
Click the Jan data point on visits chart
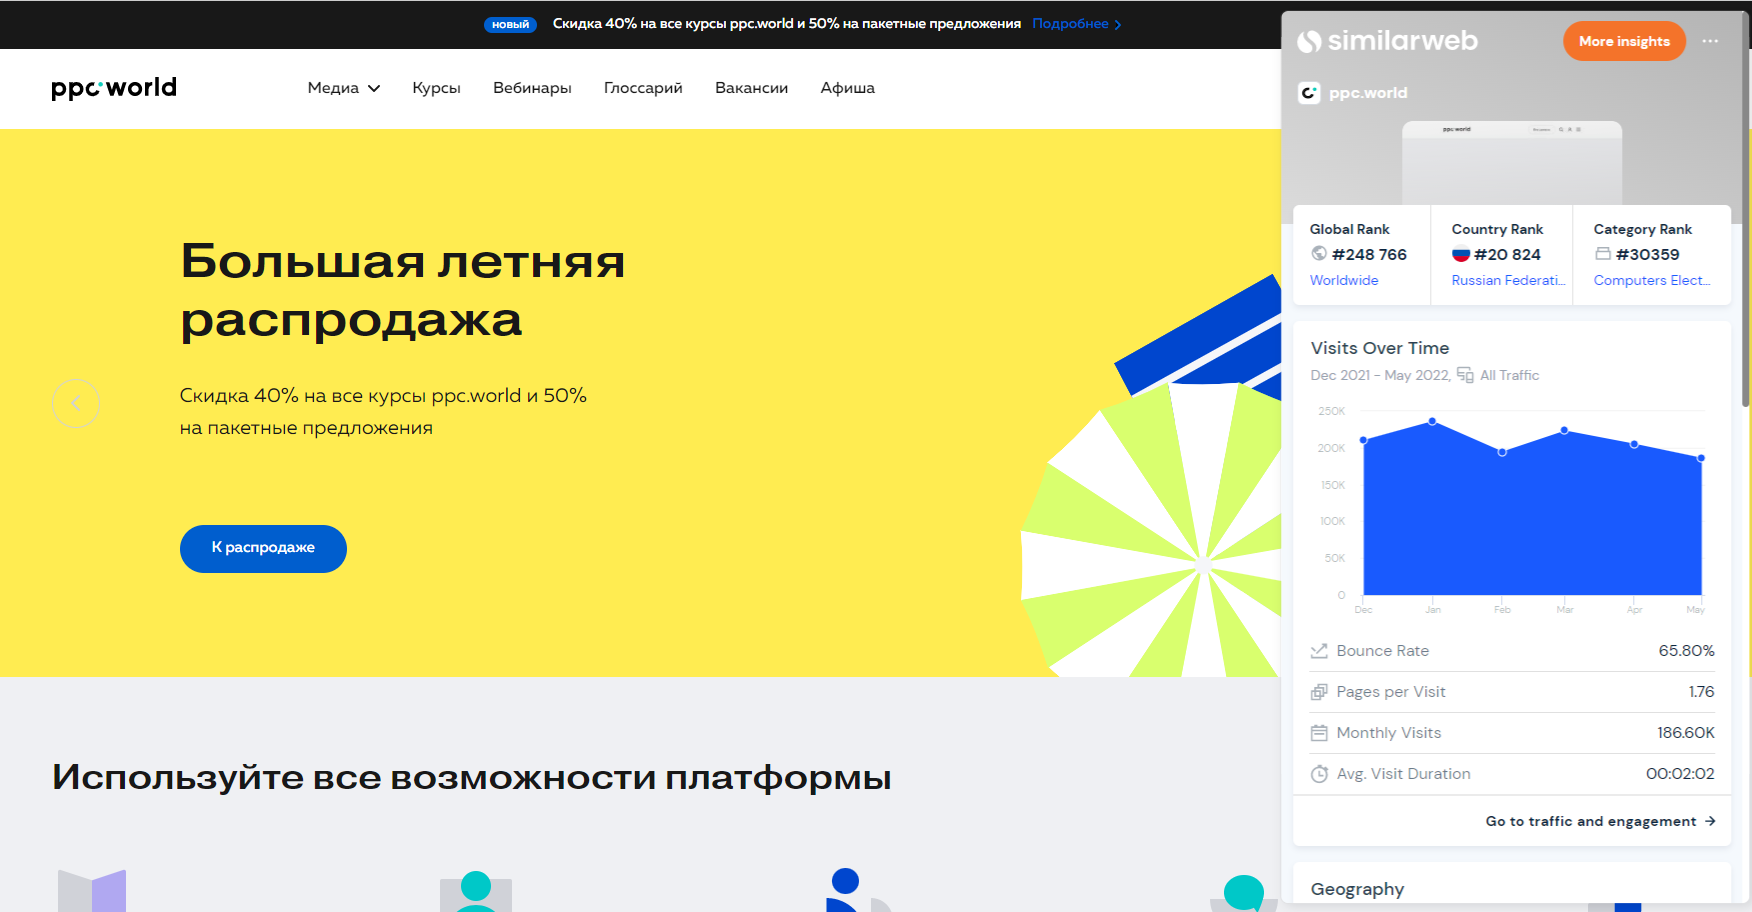pos(1432,421)
